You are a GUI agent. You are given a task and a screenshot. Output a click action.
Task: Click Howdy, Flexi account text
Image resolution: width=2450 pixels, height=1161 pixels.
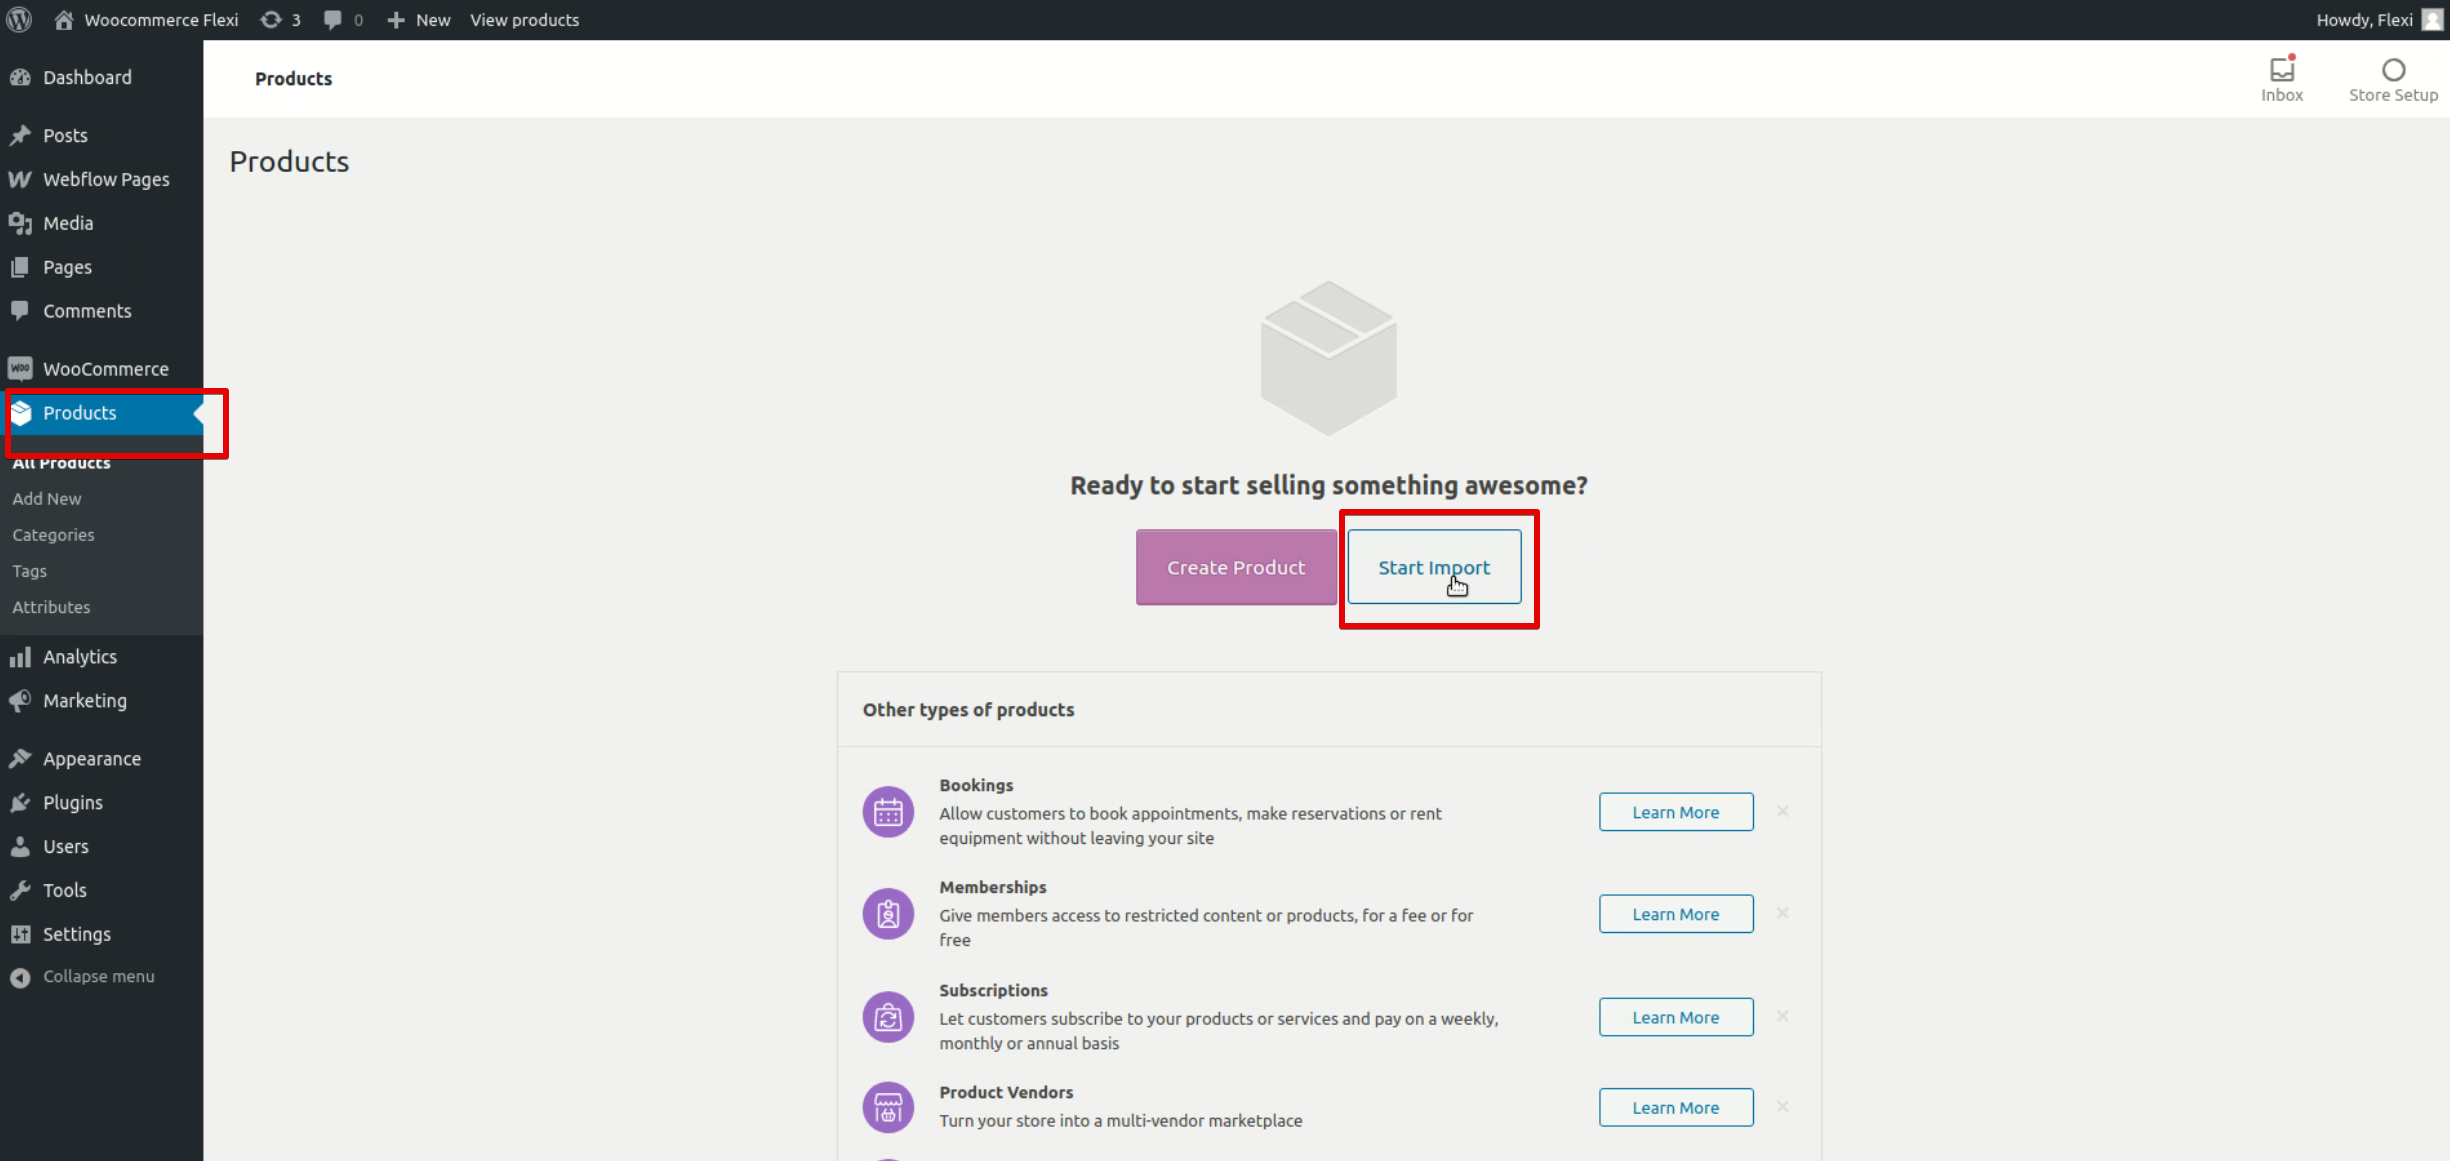click(x=2364, y=20)
